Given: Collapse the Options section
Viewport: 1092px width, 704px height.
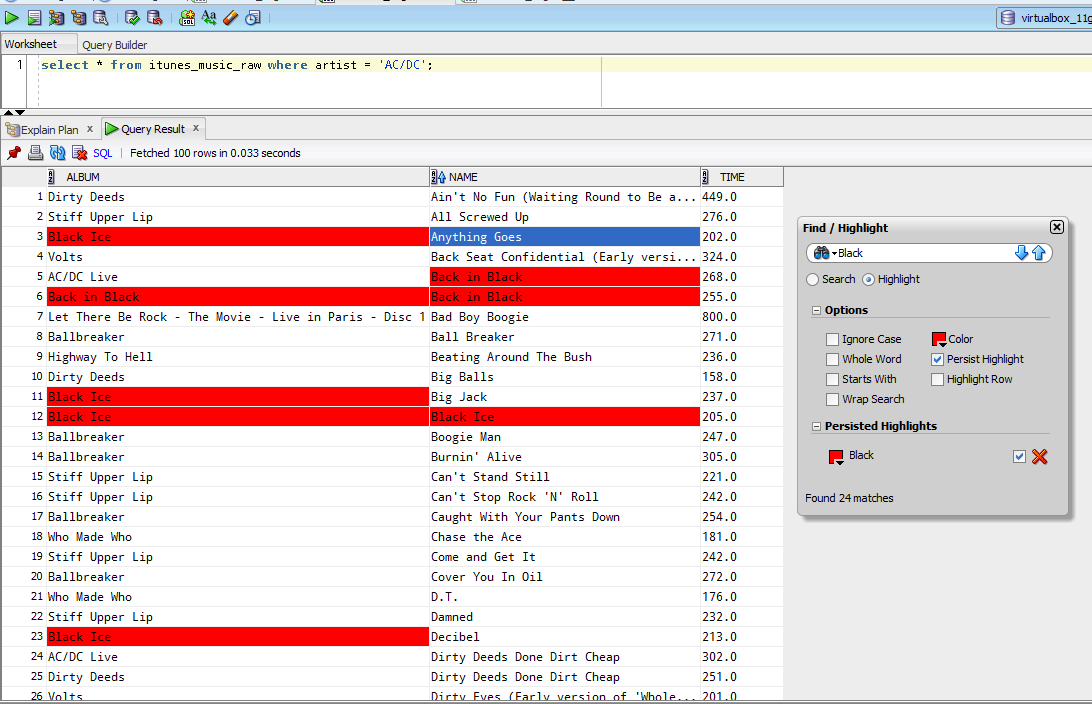Looking at the screenshot, I should click(816, 310).
